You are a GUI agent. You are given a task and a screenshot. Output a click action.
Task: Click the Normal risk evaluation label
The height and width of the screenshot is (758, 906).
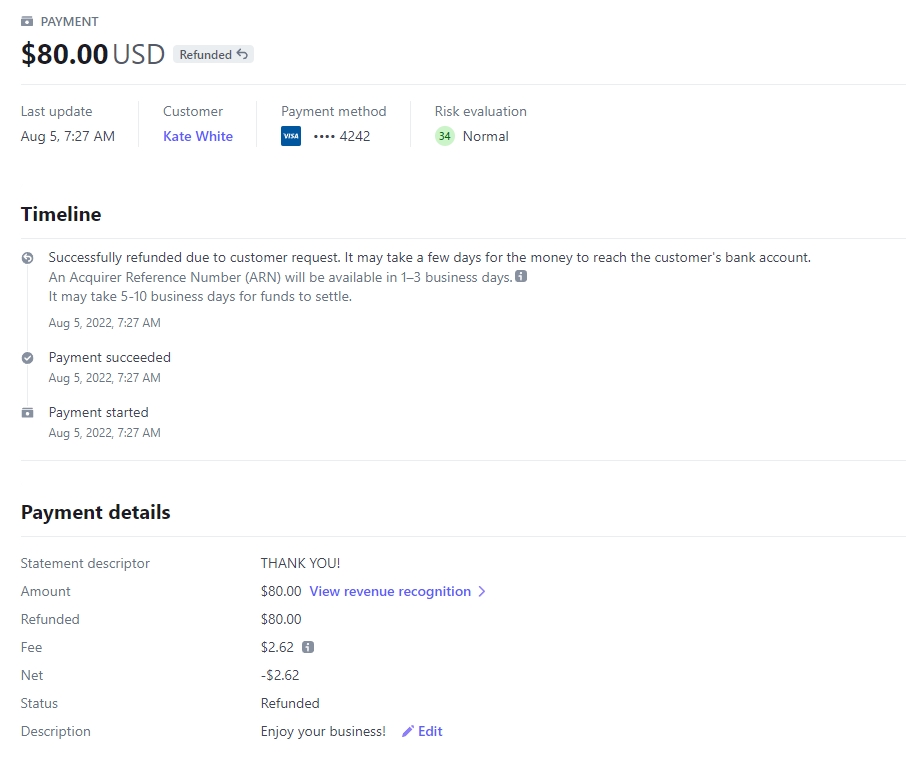coord(485,136)
